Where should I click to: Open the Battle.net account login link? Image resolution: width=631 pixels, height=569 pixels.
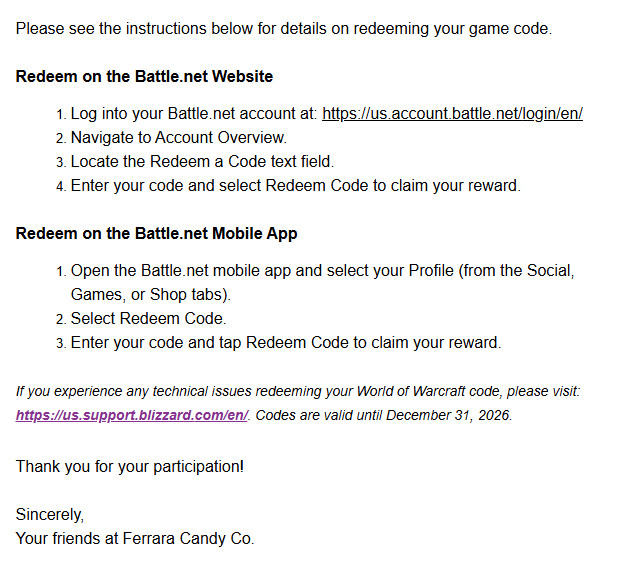click(x=452, y=114)
